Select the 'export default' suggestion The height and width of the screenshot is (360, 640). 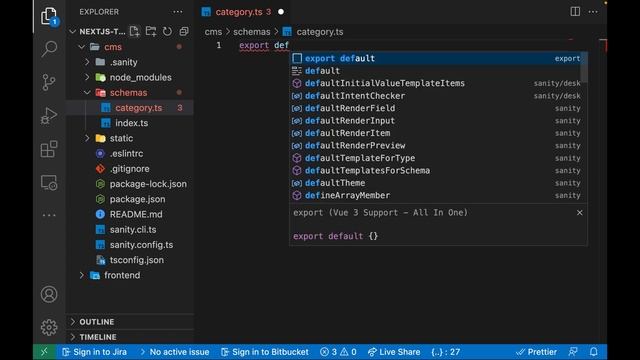(436, 58)
